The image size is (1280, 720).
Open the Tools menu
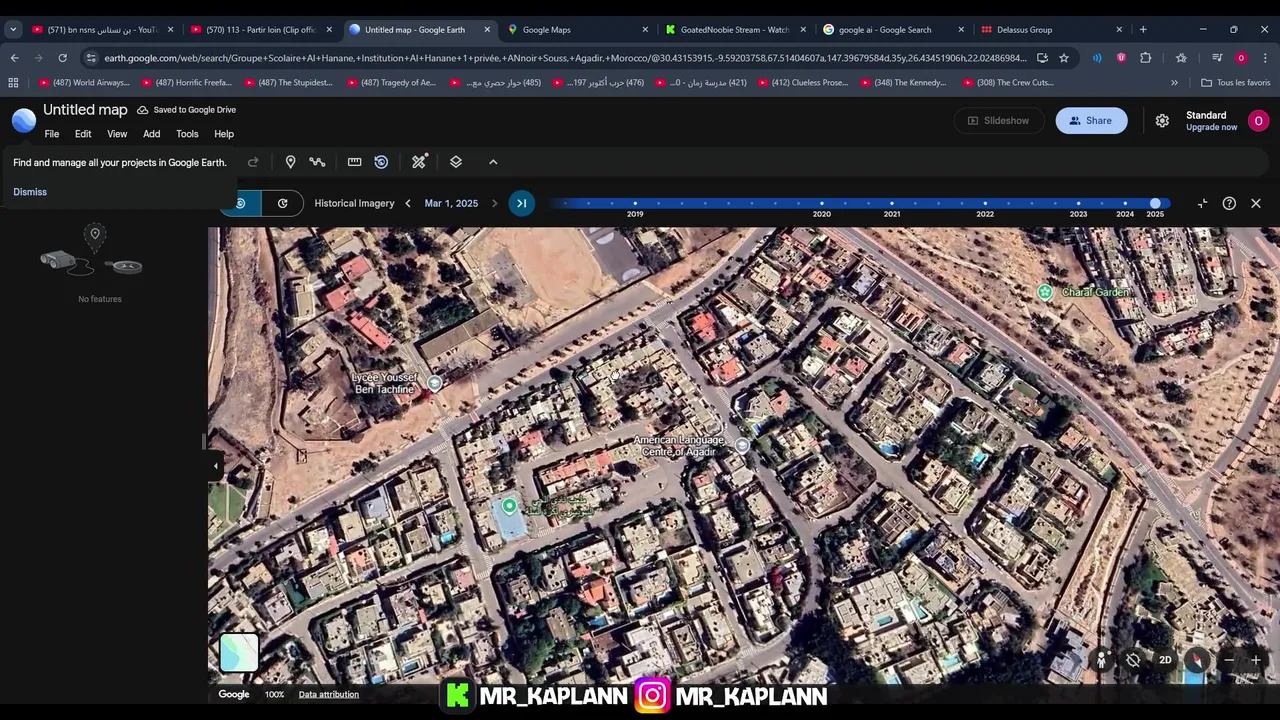(187, 134)
